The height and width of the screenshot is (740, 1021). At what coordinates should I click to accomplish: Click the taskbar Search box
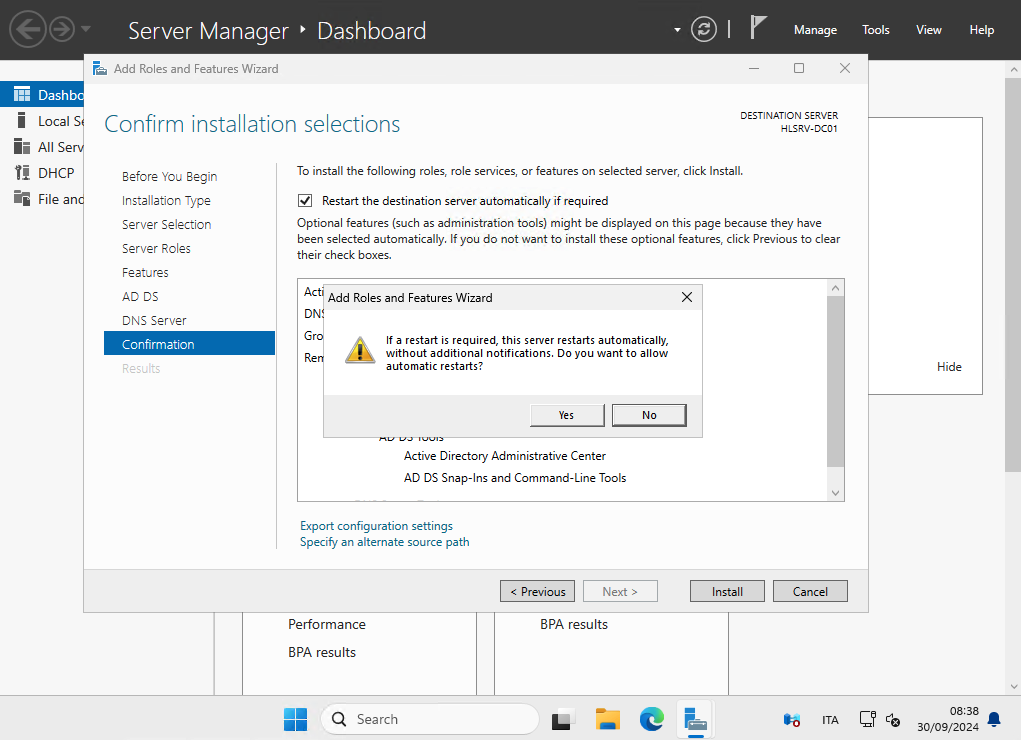[430, 719]
